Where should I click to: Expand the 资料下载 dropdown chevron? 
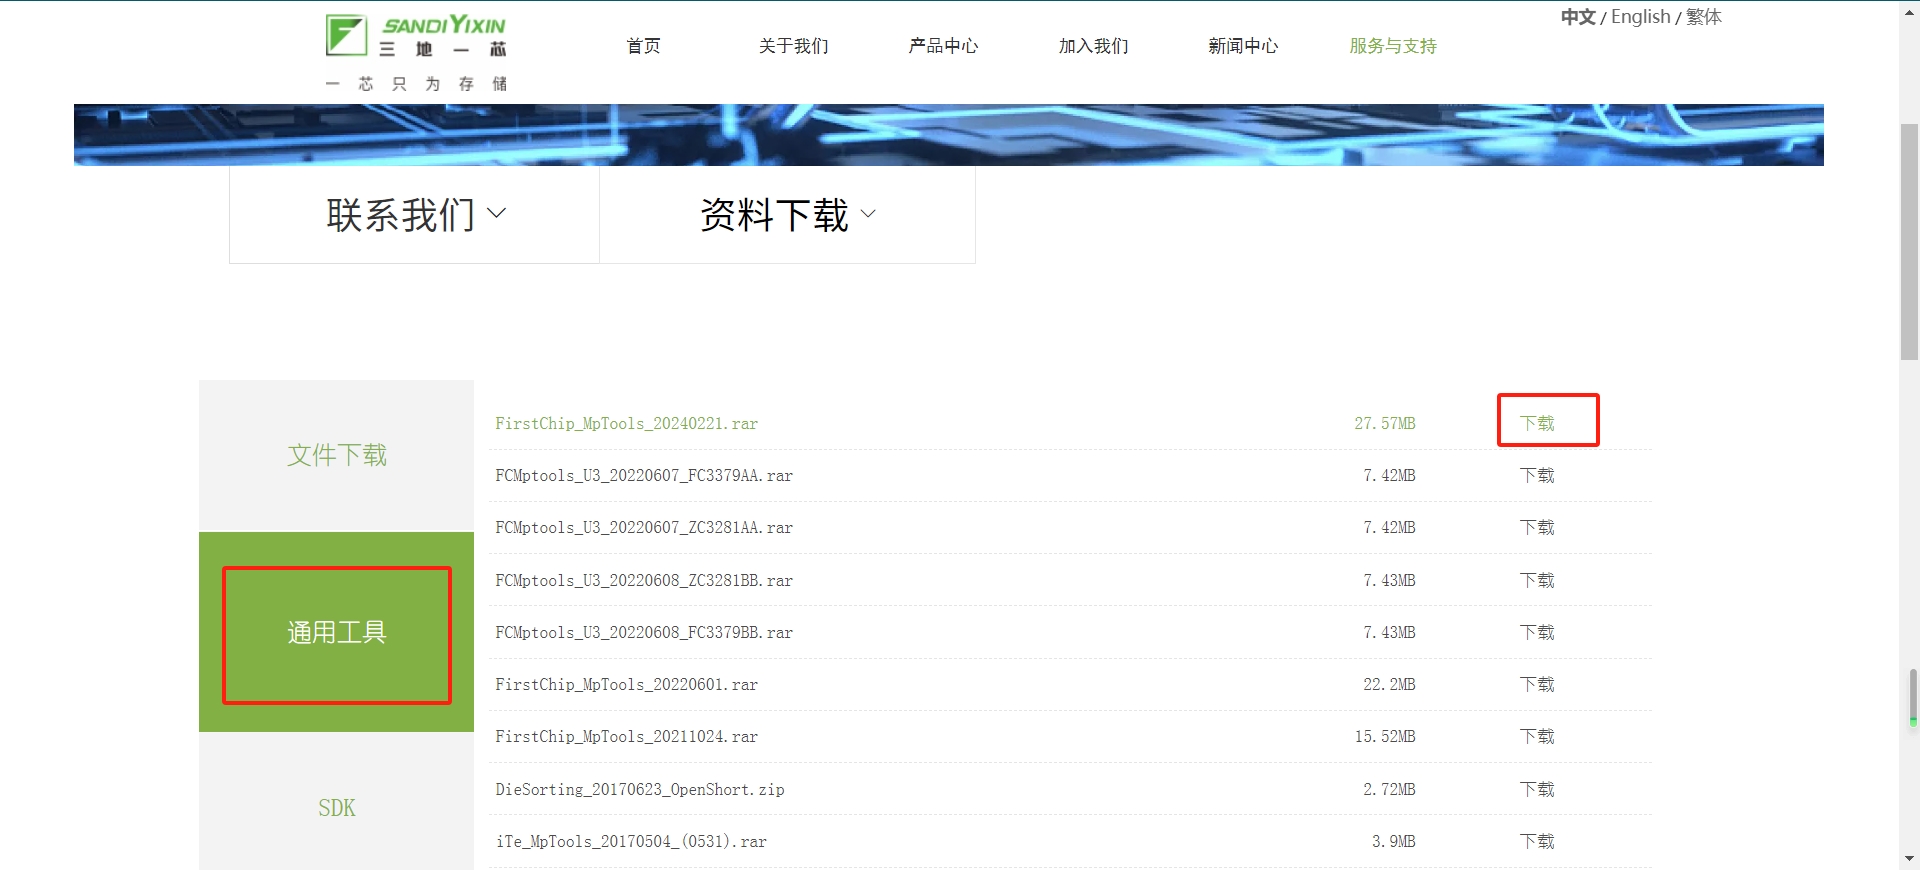click(x=868, y=214)
